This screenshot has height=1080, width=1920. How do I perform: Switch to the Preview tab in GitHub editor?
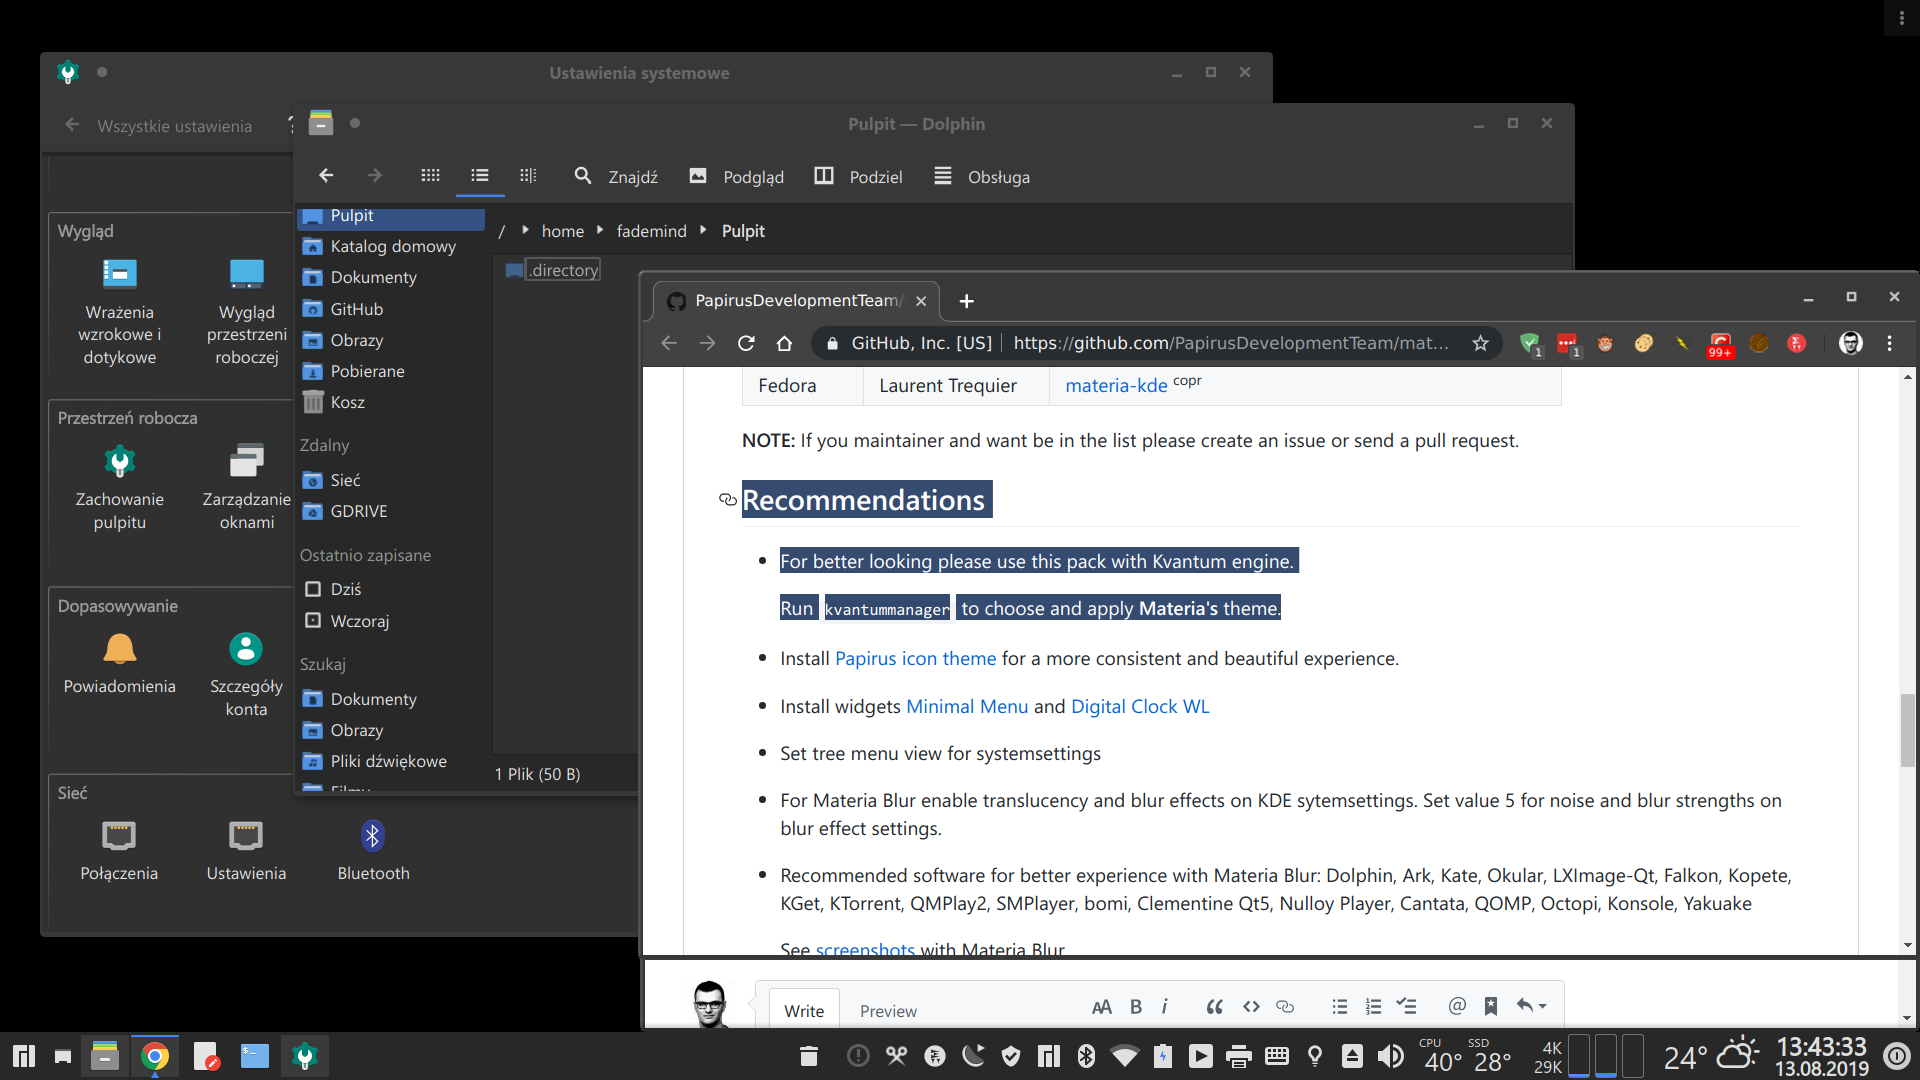pyautogui.click(x=887, y=1011)
